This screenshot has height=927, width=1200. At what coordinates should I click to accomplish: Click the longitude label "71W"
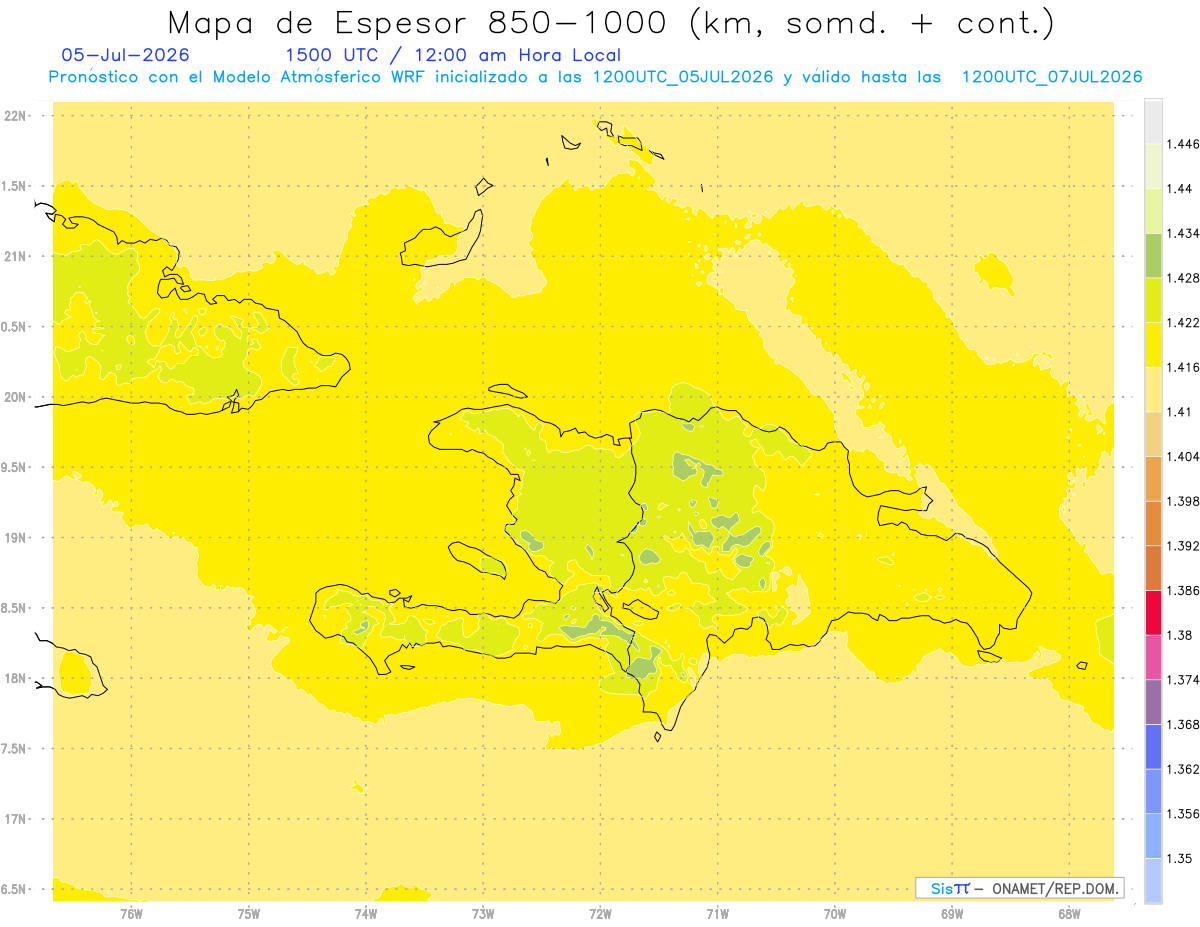click(x=717, y=914)
